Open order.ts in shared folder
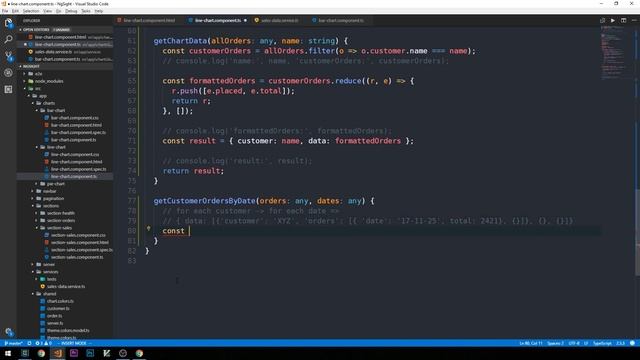This screenshot has width=640, height=360. click(54, 316)
